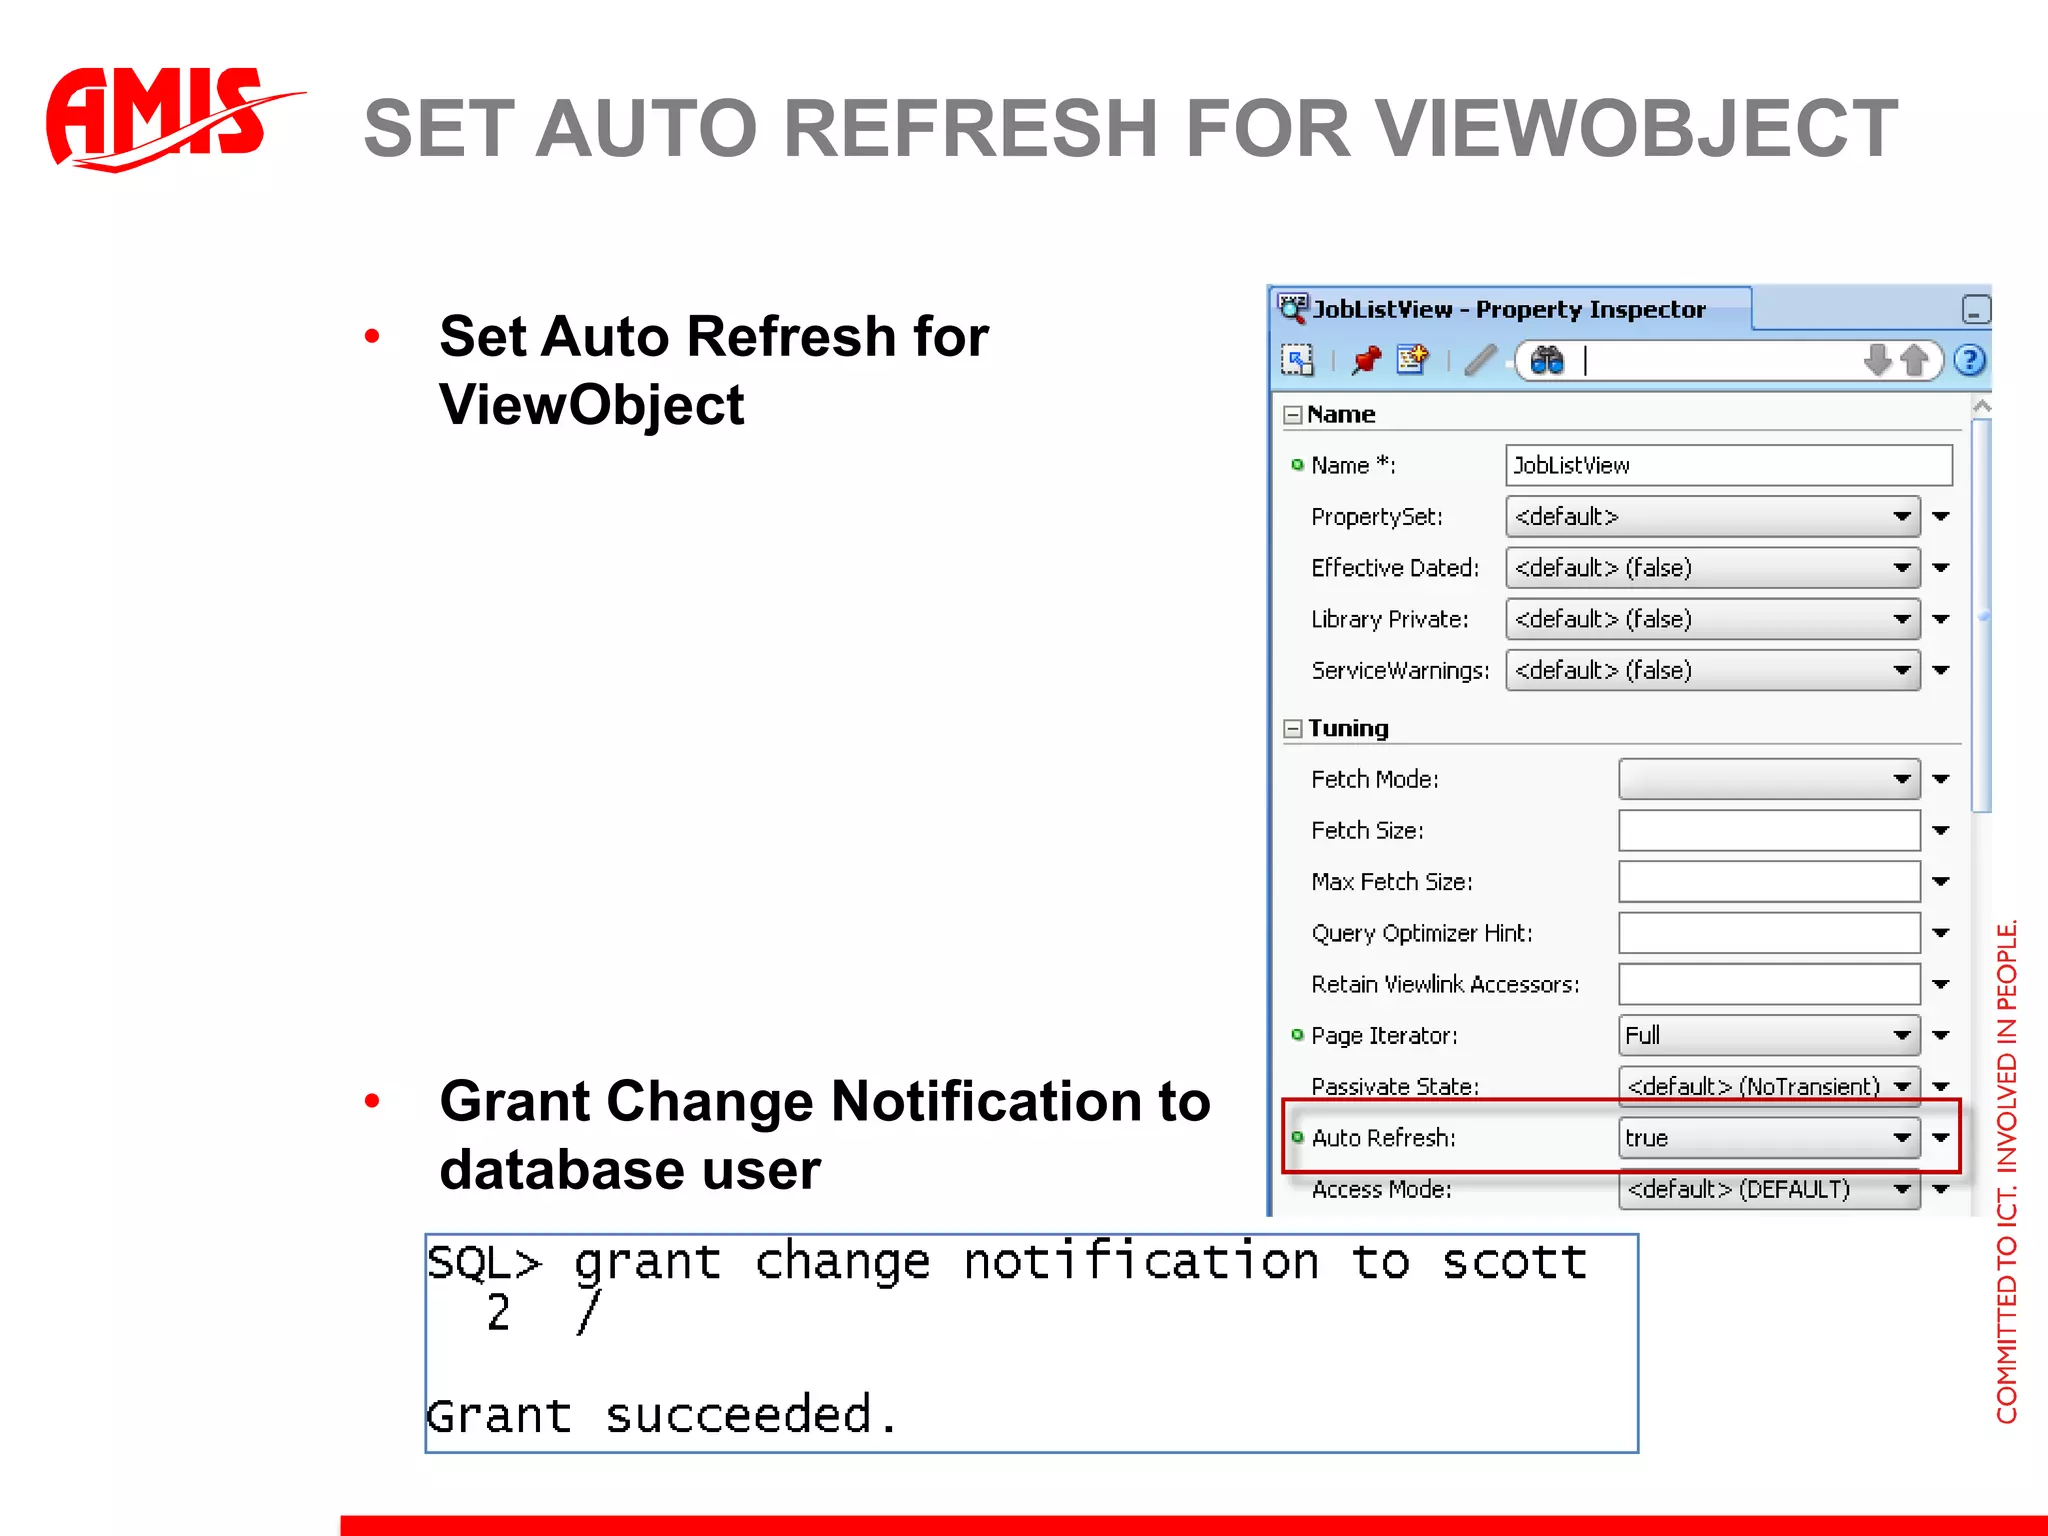Viewport: 2048px width, 1536px height.
Task: Click the binoculars find icon
Action: click(x=1546, y=360)
